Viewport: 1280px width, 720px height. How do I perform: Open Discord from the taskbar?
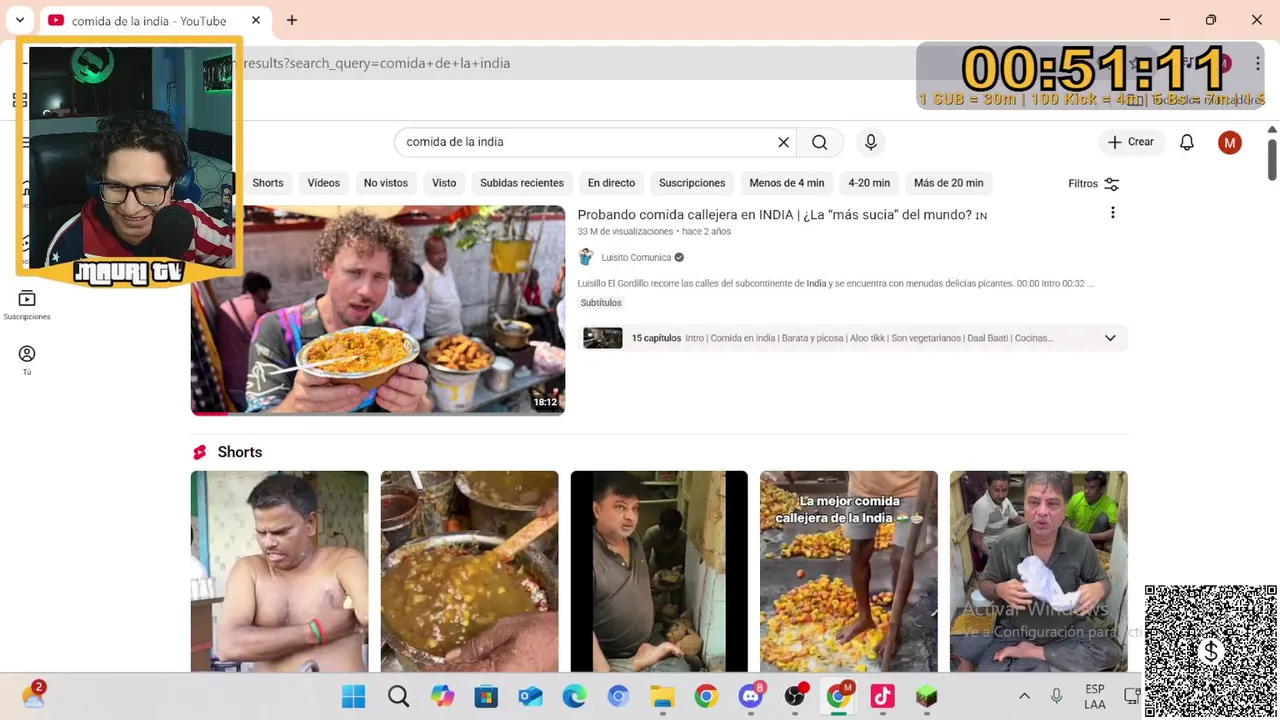coord(750,697)
